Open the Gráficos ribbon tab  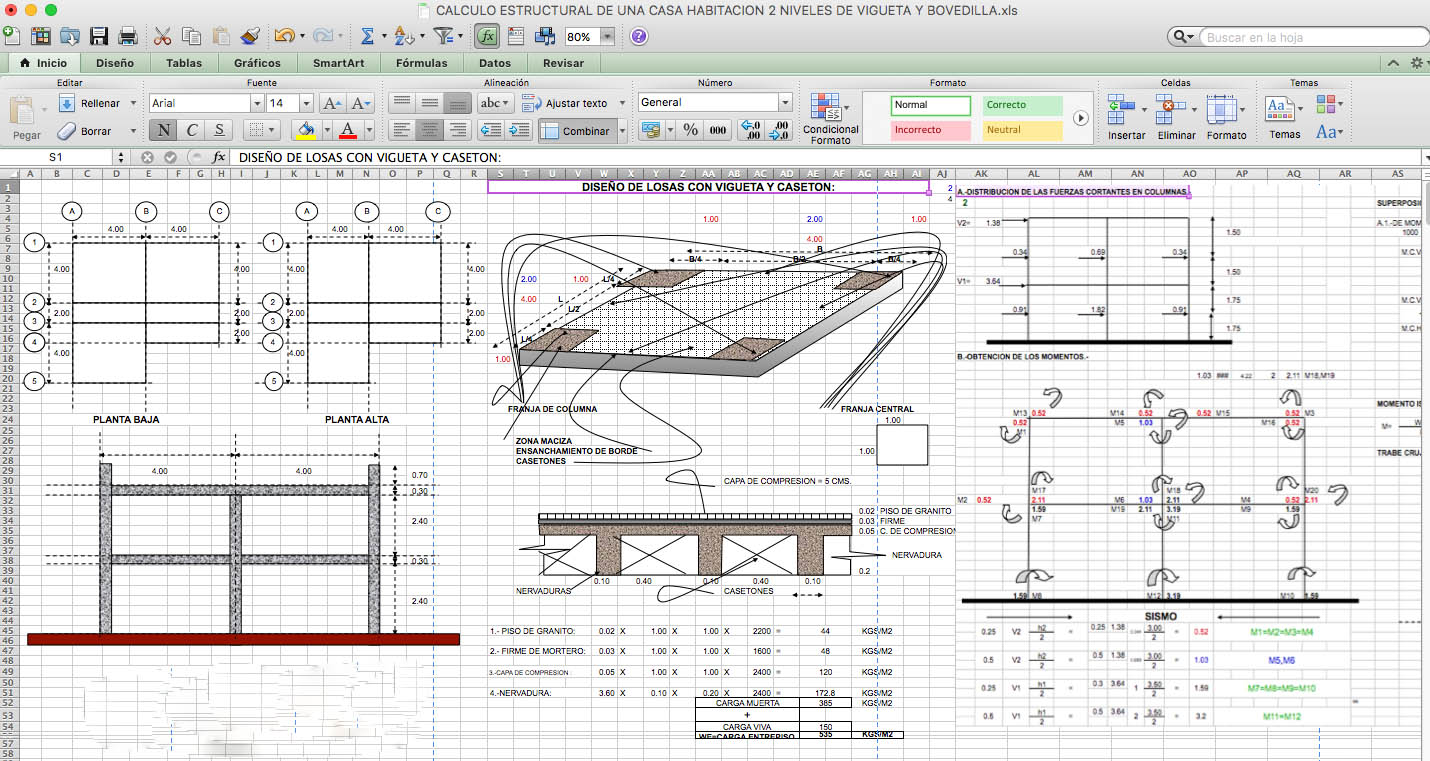tap(257, 63)
